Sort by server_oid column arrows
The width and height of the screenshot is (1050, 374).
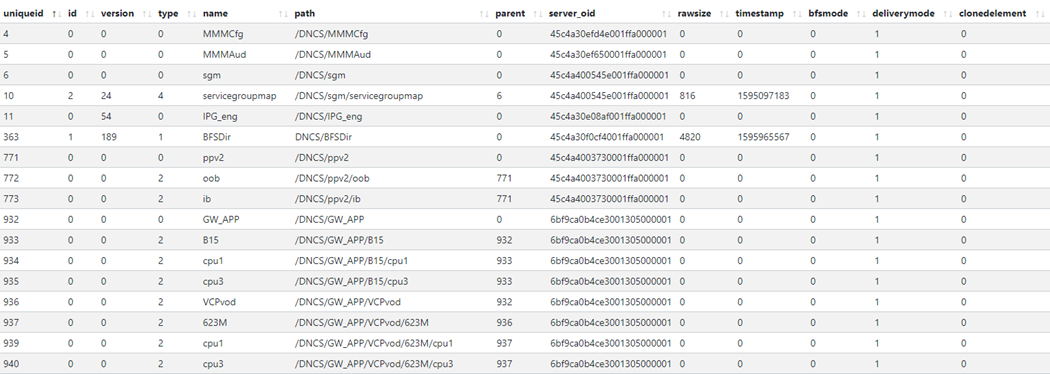click(x=666, y=13)
